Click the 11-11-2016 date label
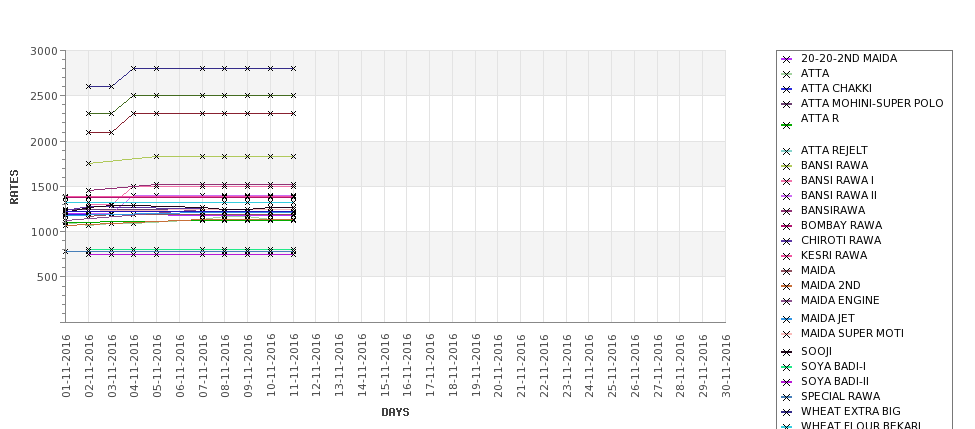The image size is (975, 429). coord(293,366)
